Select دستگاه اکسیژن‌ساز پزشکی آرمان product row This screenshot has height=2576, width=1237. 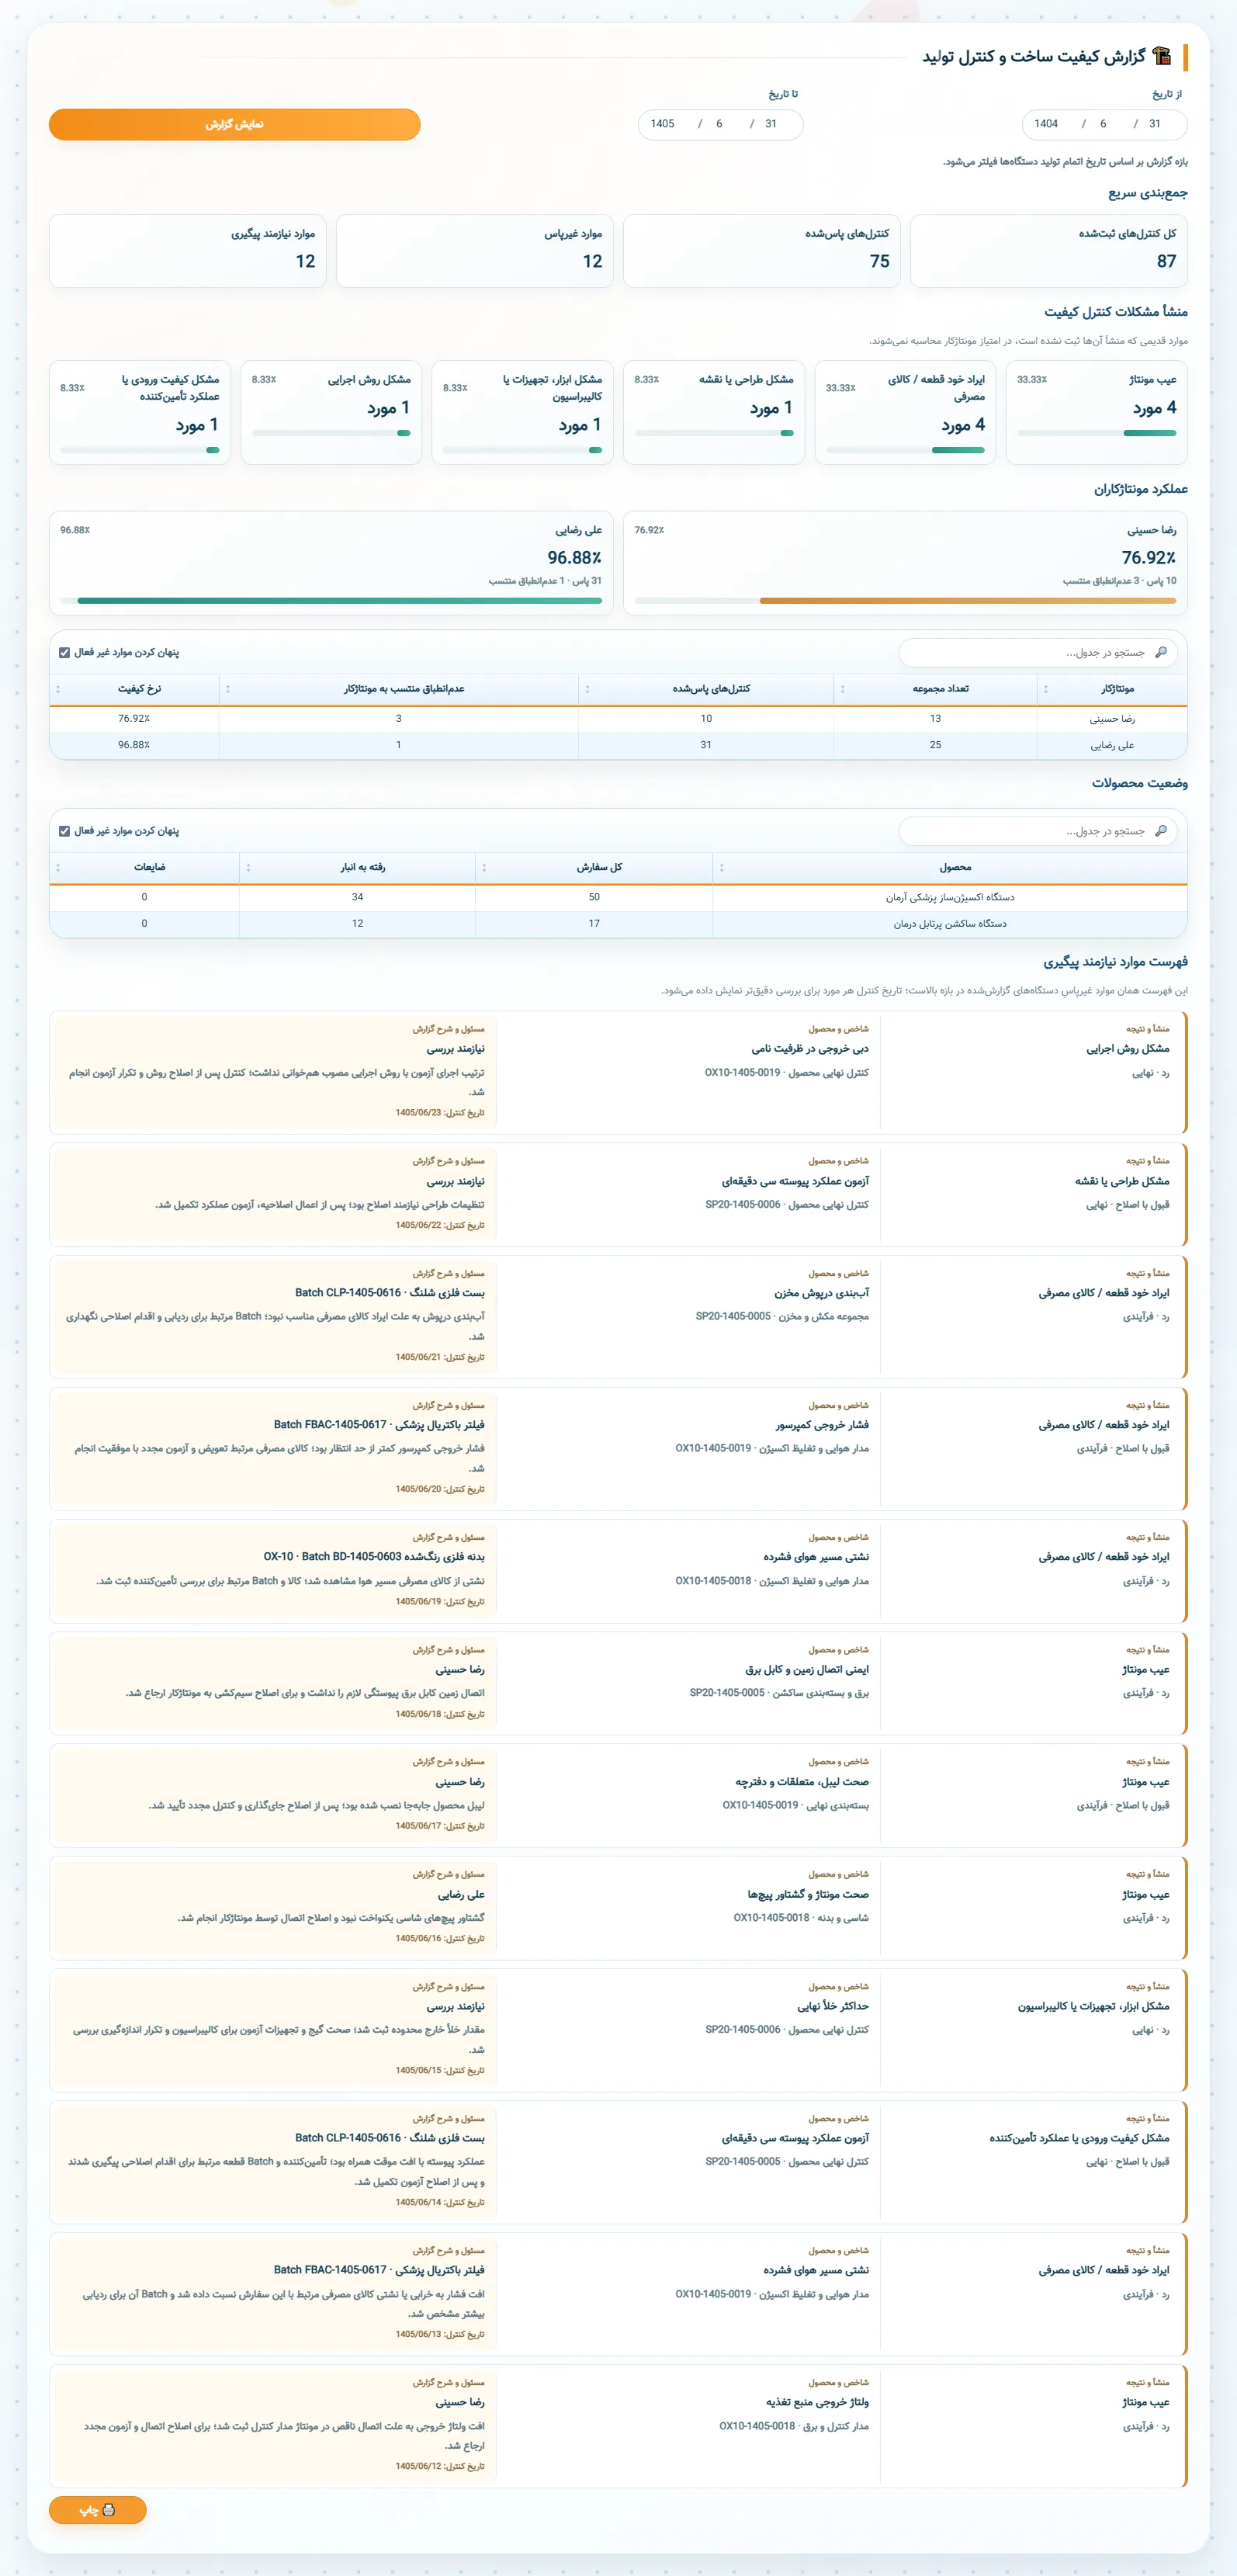pyautogui.click(x=618, y=898)
